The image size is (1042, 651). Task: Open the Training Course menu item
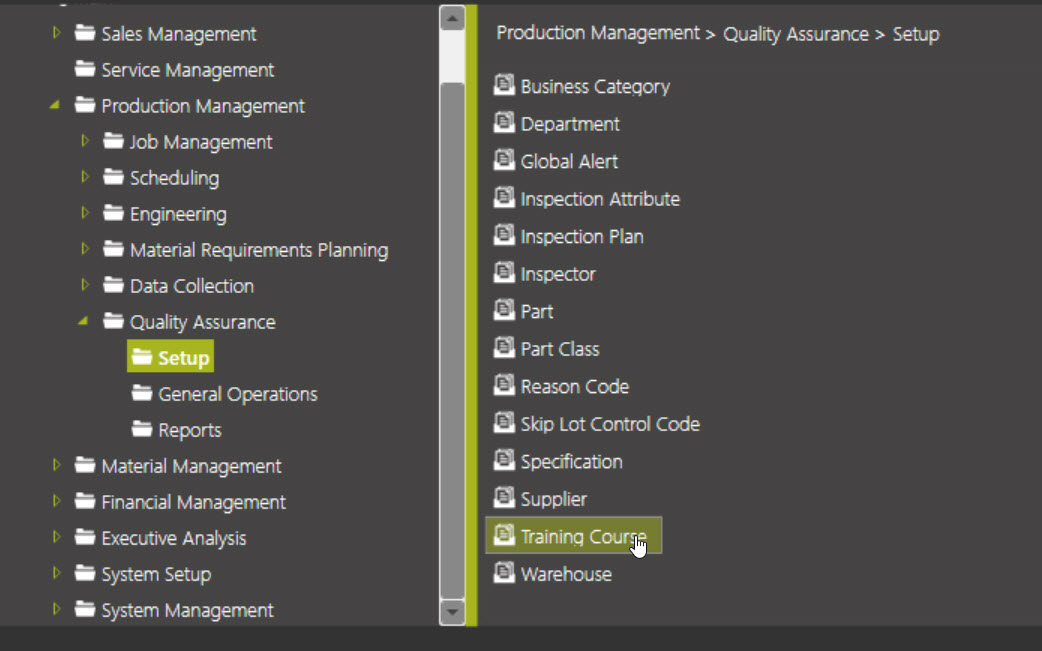[x=583, y=537]
